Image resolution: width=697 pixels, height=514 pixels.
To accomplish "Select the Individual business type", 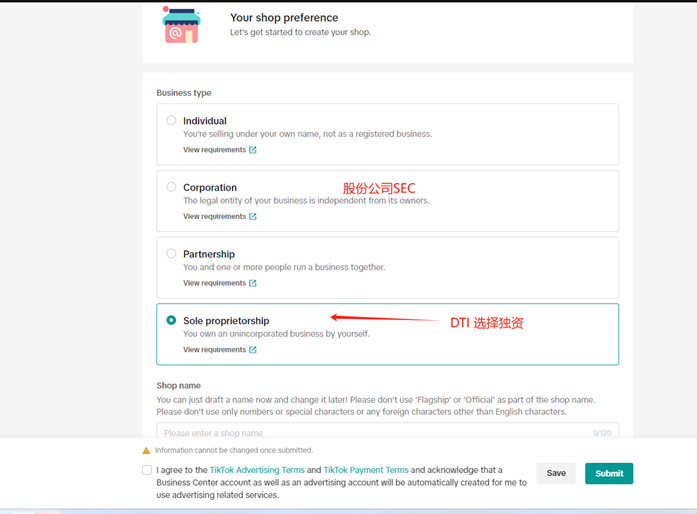I will (172, 121).
